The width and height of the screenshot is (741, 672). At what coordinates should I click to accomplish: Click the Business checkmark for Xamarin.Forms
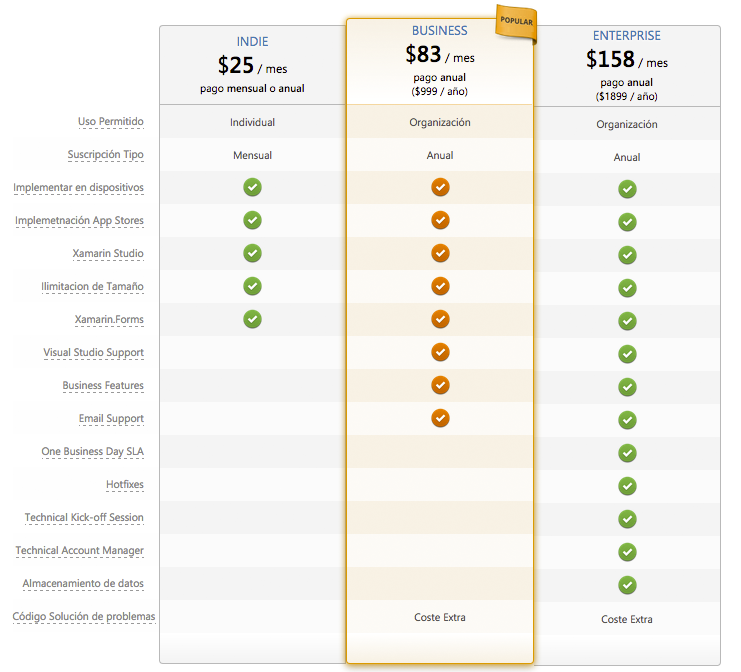[x=440, y=319]
